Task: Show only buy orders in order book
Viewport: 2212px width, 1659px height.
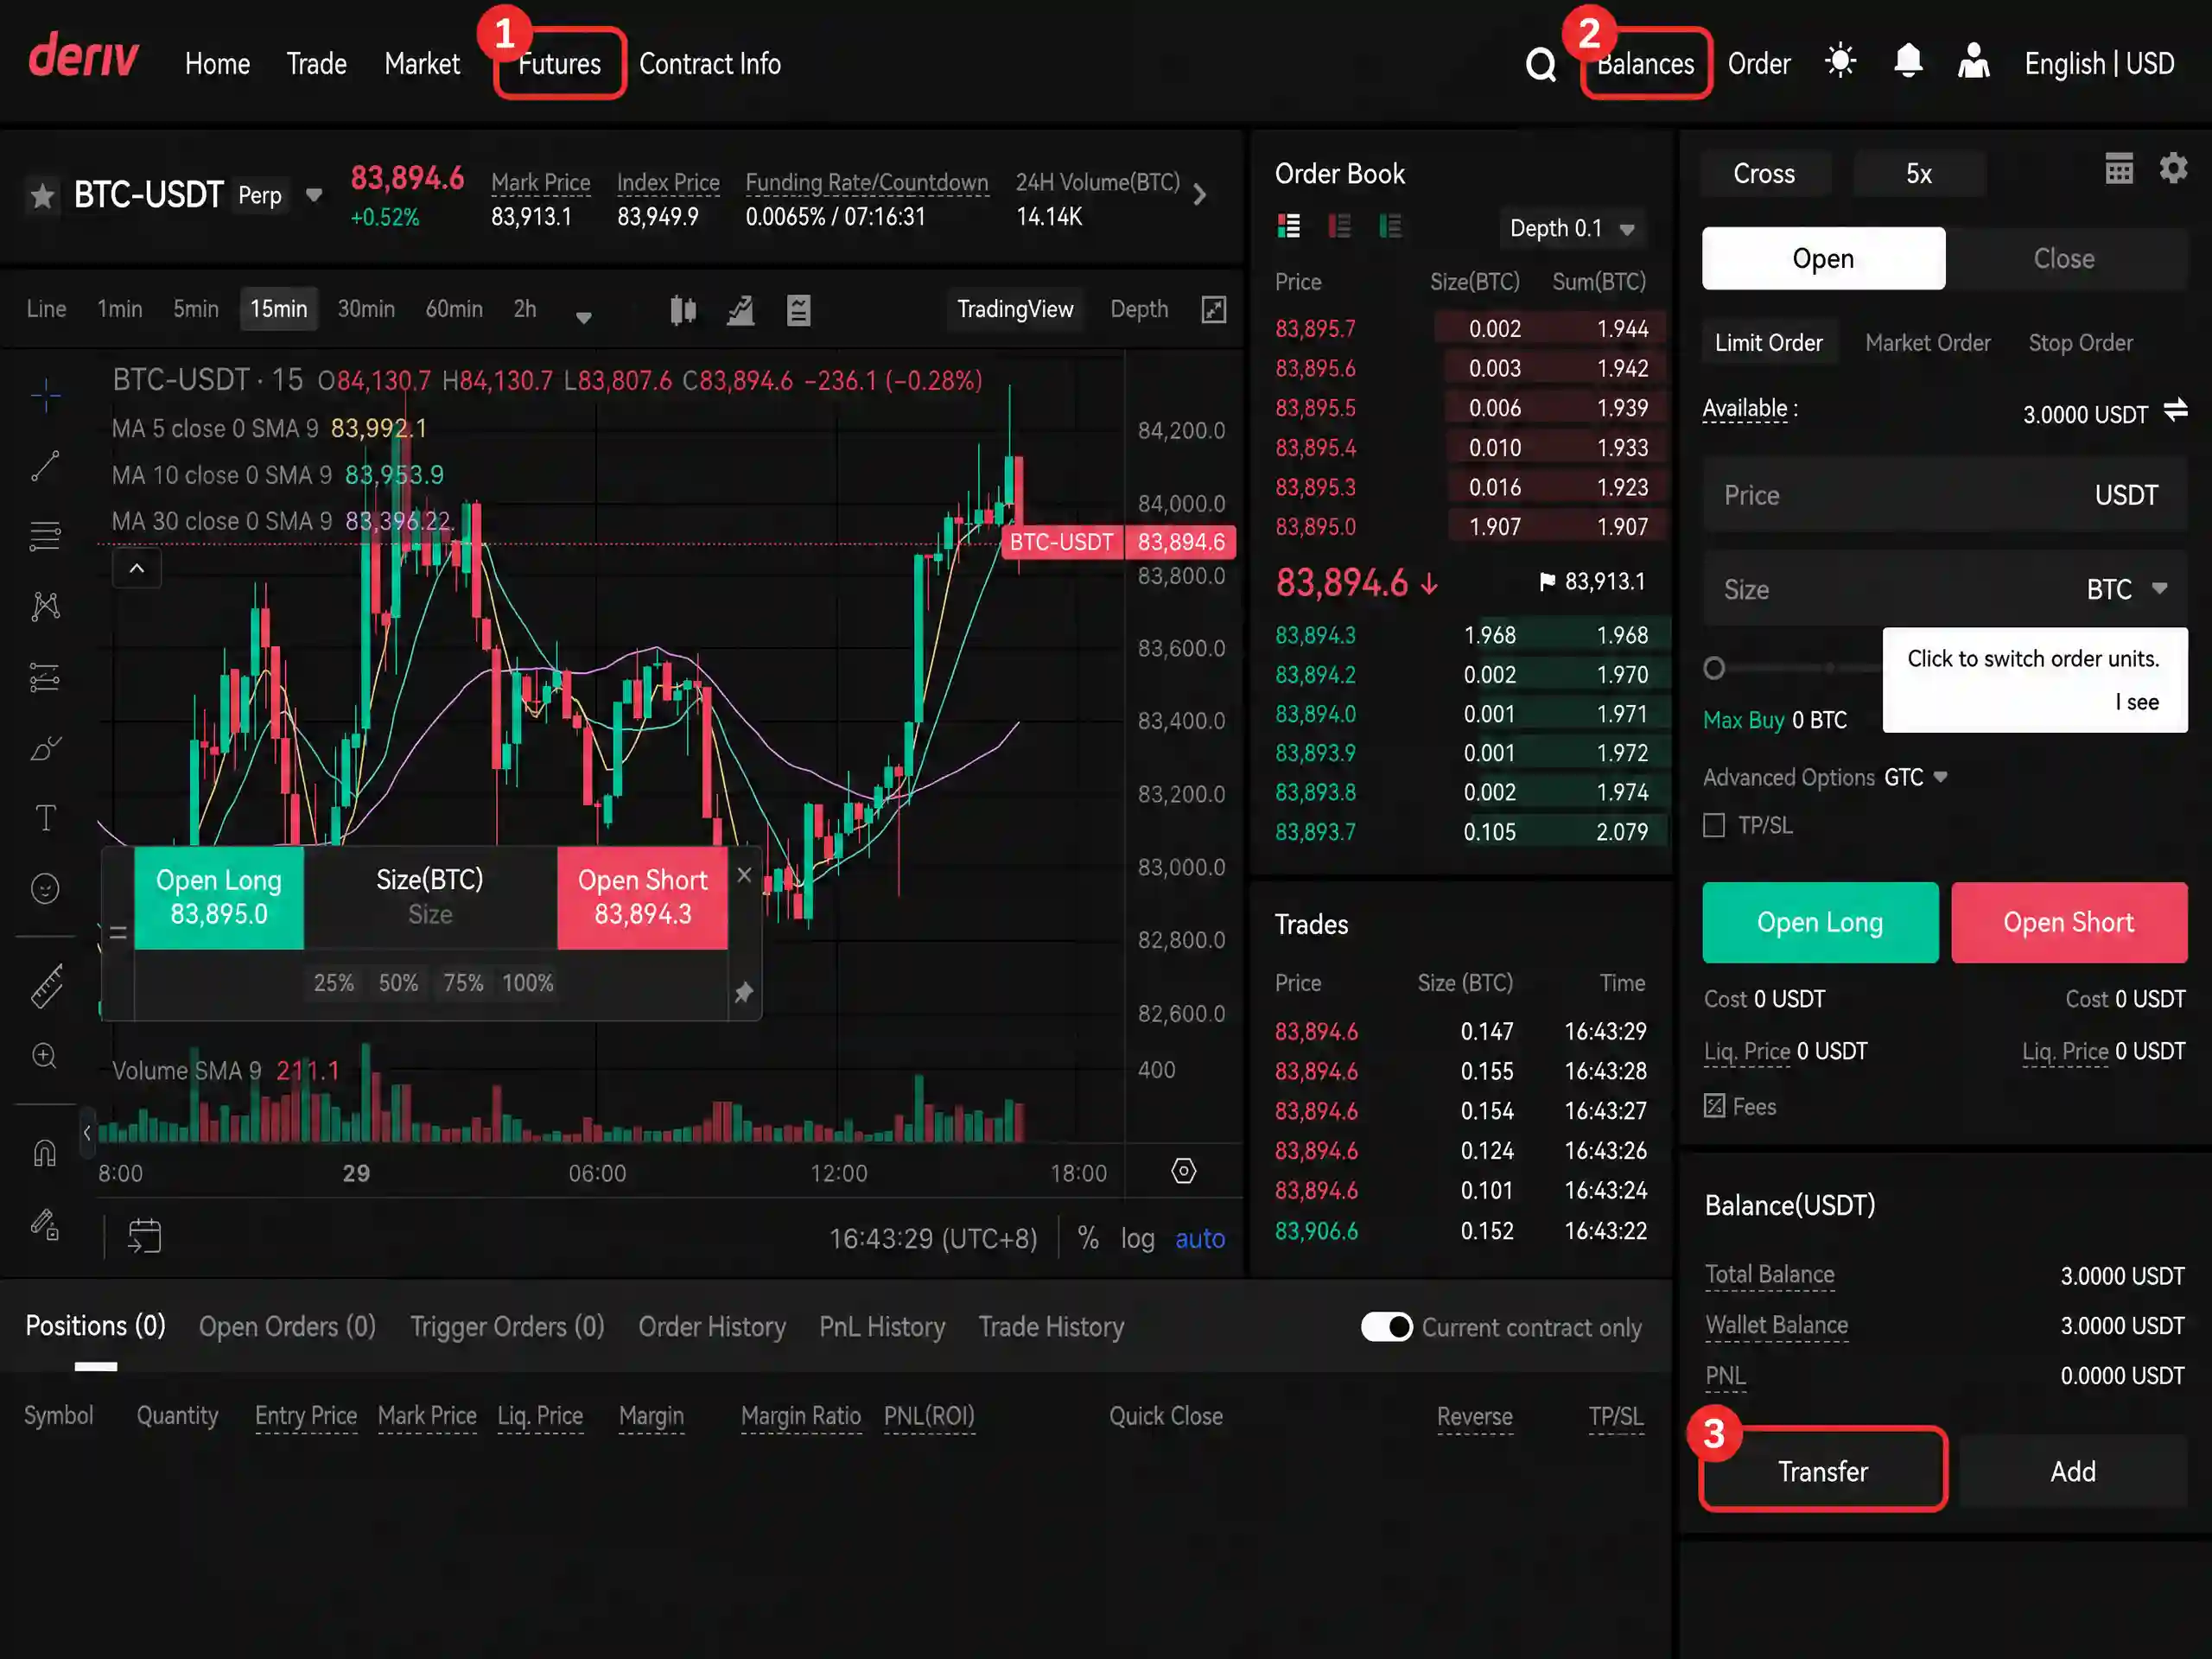Action: pos(1390,227)
